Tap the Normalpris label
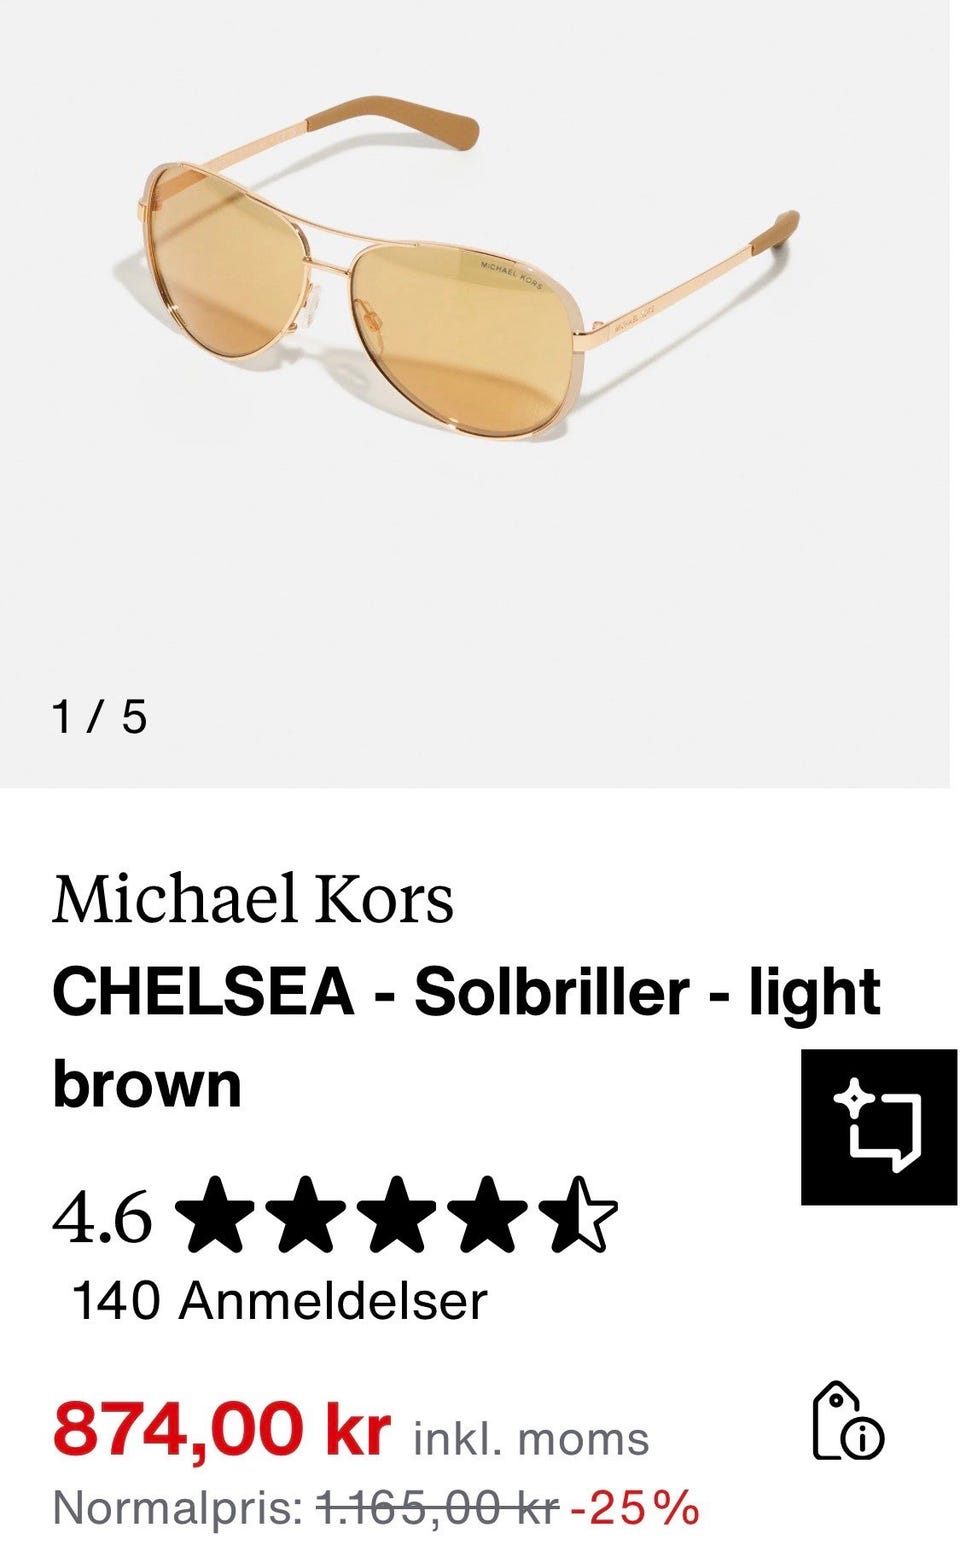The width and height of the screenshot is (960, 1551). (x=178, y=1508)
